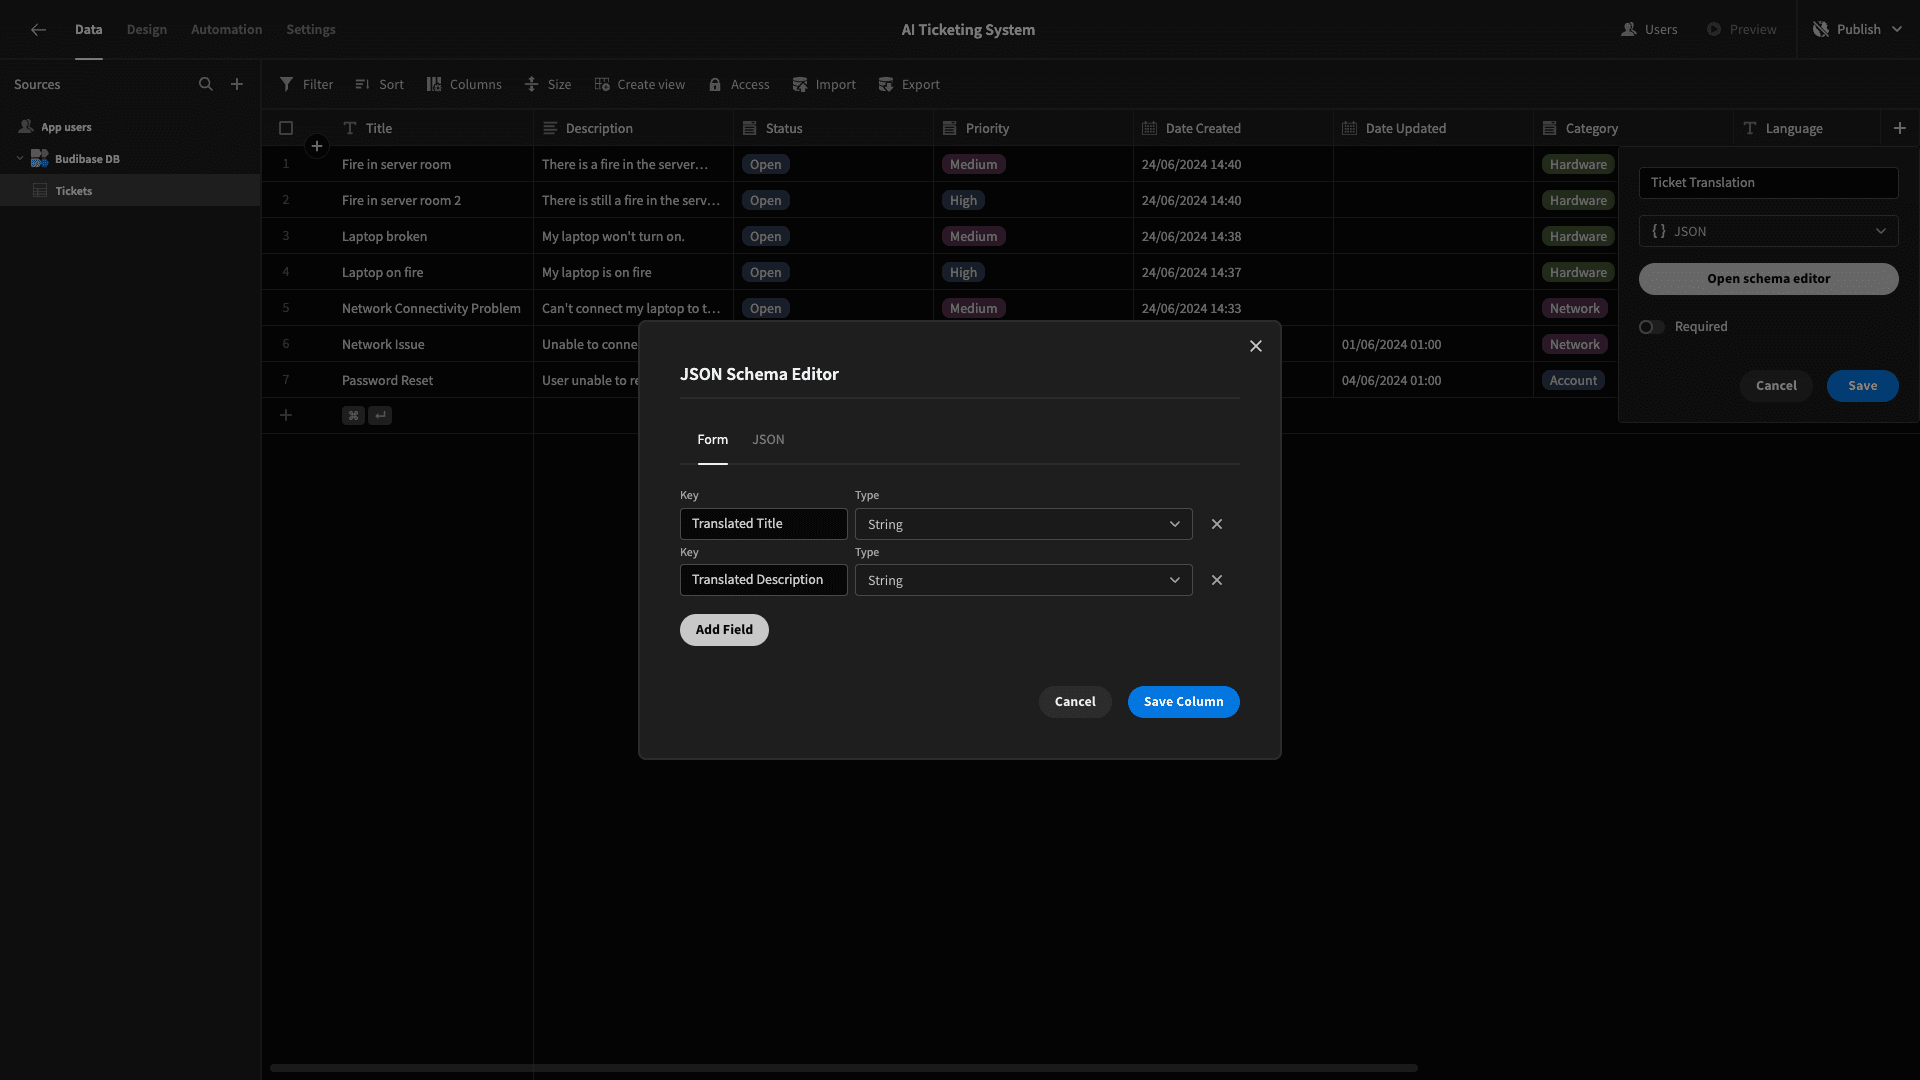The width and height of the screenshot is (1920, 1080).
Task: Click Save Column
Action: point(1184,702)
